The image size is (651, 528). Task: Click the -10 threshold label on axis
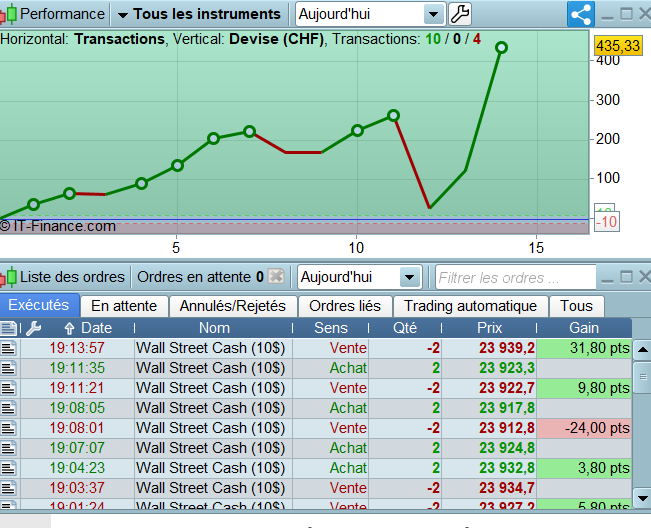(x=607, y=222)
